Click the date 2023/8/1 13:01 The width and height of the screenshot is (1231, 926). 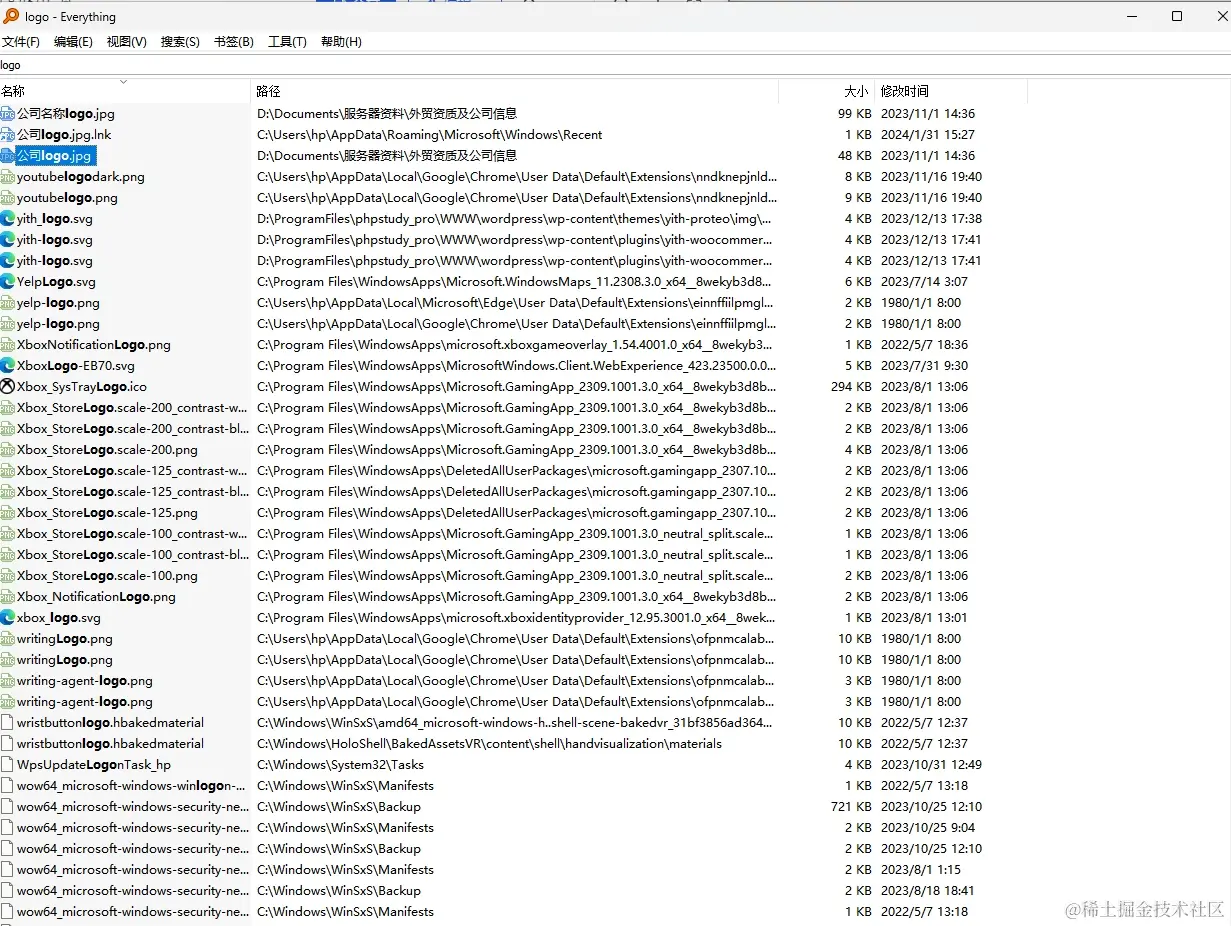tap(924, 618)
